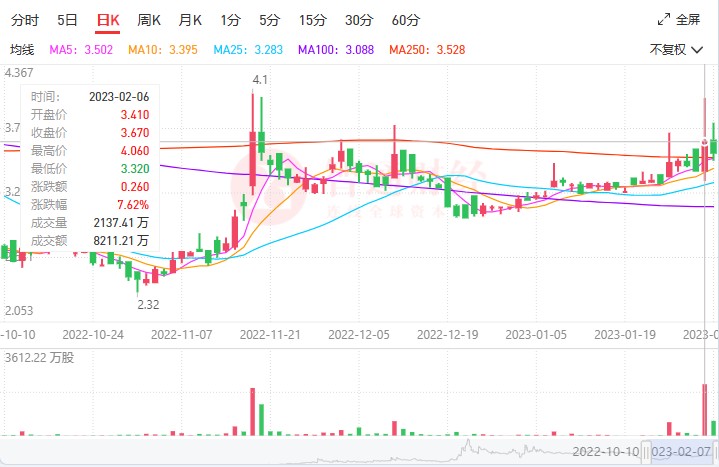Select the 60分 interval chart
This screenshot has height=467, width=719.
pos(406,20)
